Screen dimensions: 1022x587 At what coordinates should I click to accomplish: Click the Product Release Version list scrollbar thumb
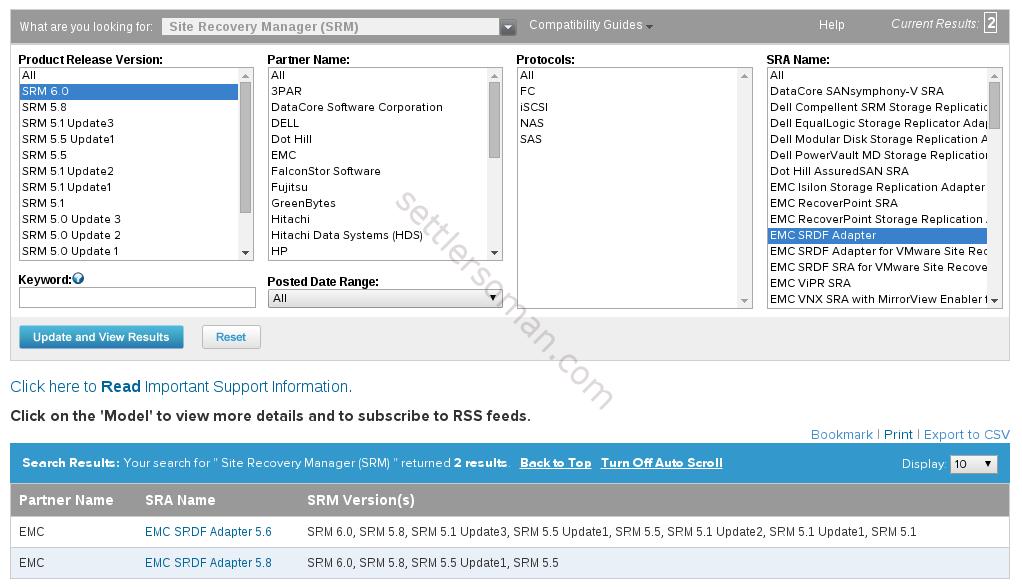coord(245,147)
